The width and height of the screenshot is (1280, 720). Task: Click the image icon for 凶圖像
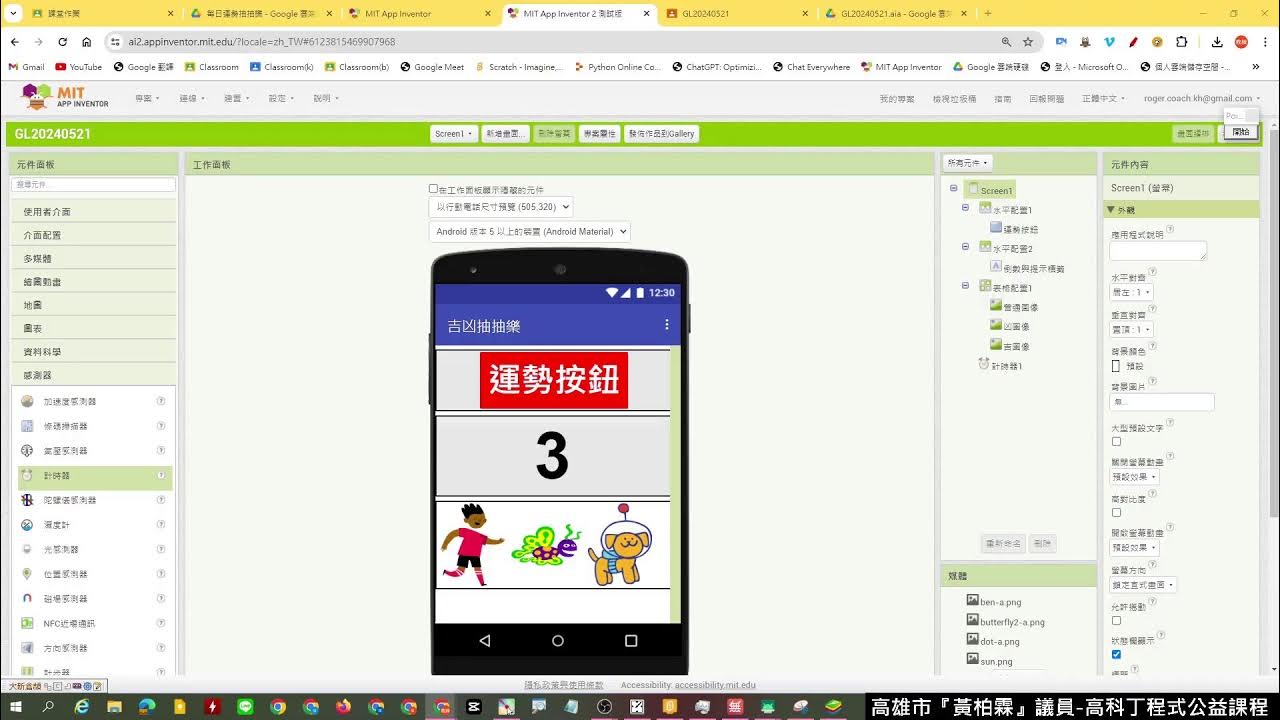pyautogui.click(x=996, y=325)
